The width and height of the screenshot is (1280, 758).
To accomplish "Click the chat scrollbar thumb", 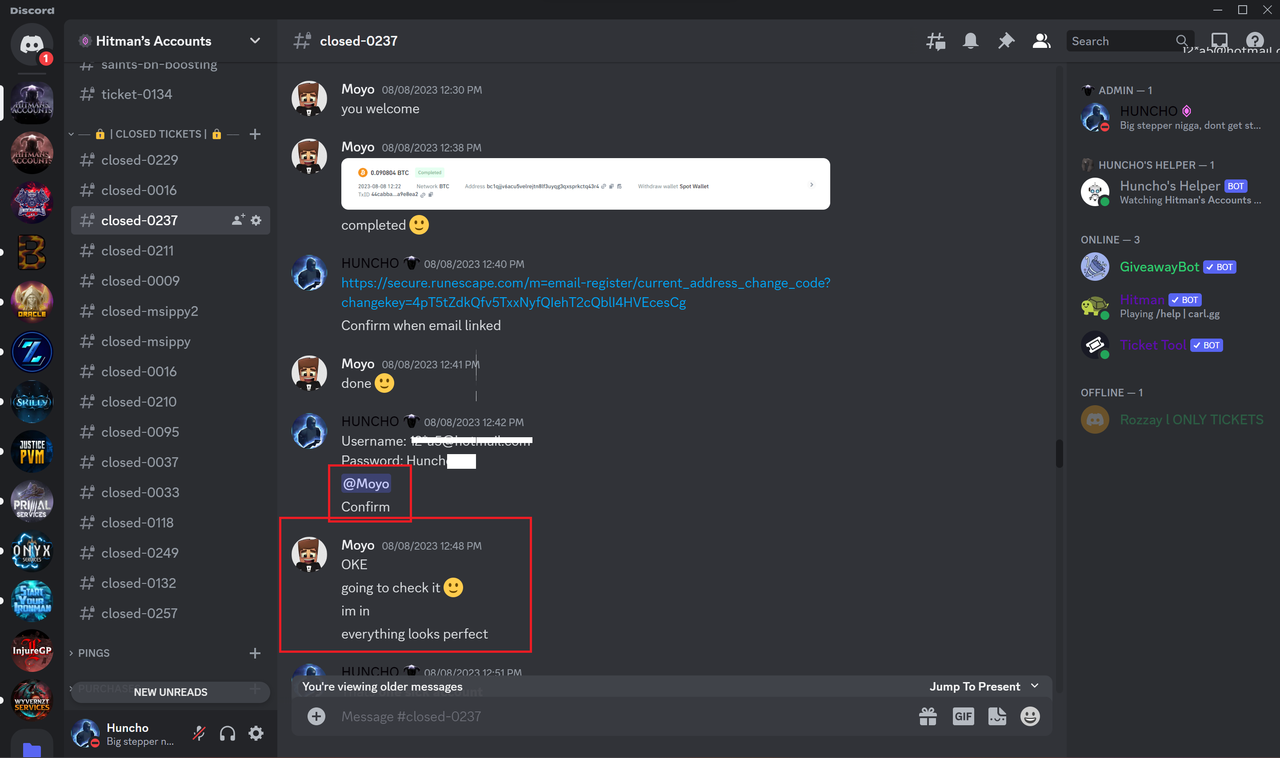I will click(x=1059, y=453).
